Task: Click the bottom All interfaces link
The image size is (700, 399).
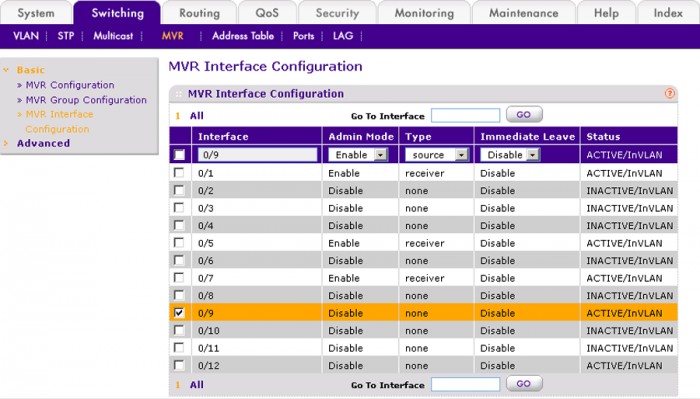Action: (x=196, y=385)
